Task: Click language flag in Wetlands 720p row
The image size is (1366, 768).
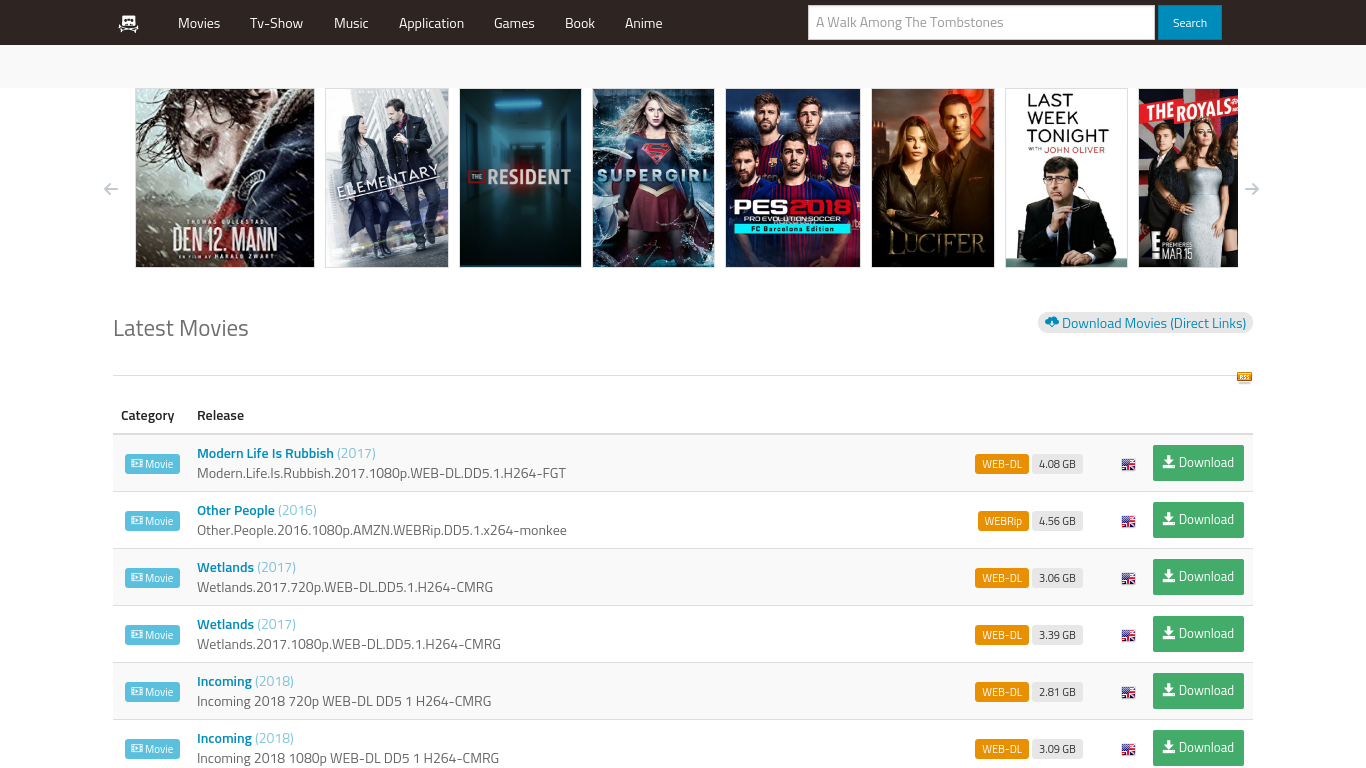Action: click(1128, 578)
